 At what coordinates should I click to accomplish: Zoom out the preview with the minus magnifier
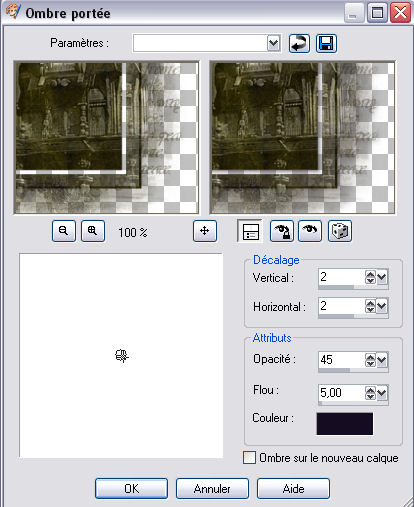tap(64, 231)
